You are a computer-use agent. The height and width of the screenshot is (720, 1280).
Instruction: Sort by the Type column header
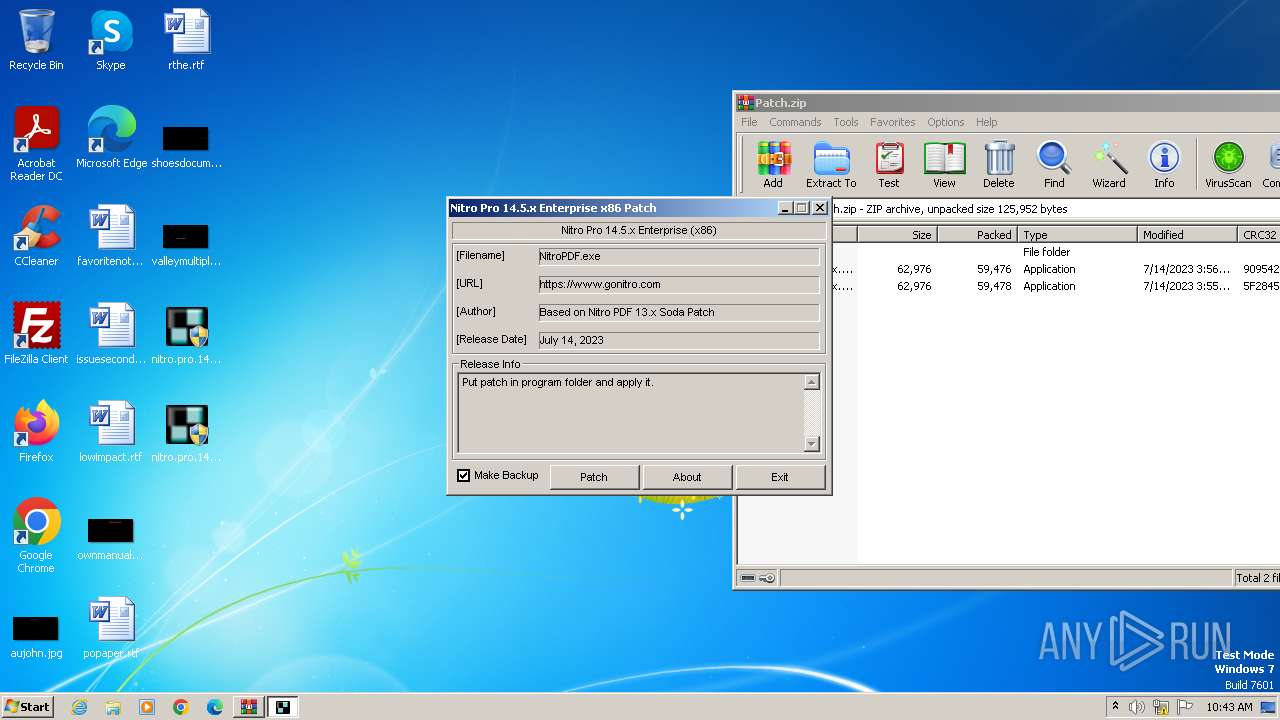(x=1078, y=235)
